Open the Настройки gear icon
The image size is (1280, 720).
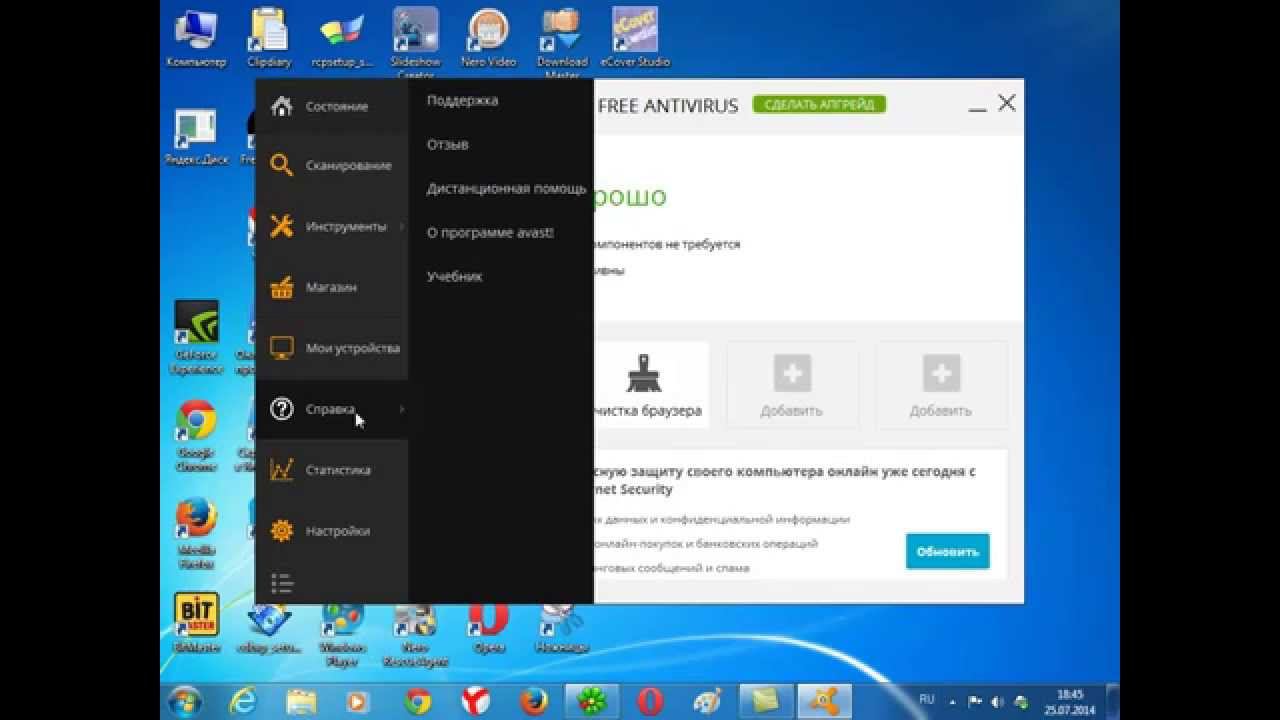(282, 531)
